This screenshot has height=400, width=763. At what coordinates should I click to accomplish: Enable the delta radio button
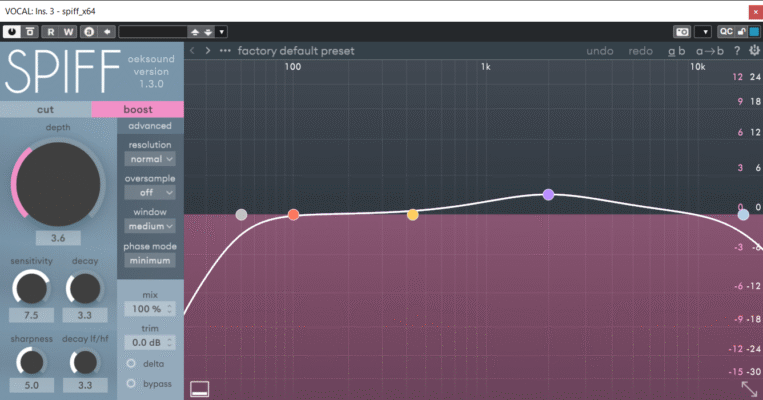click(131, 362)
